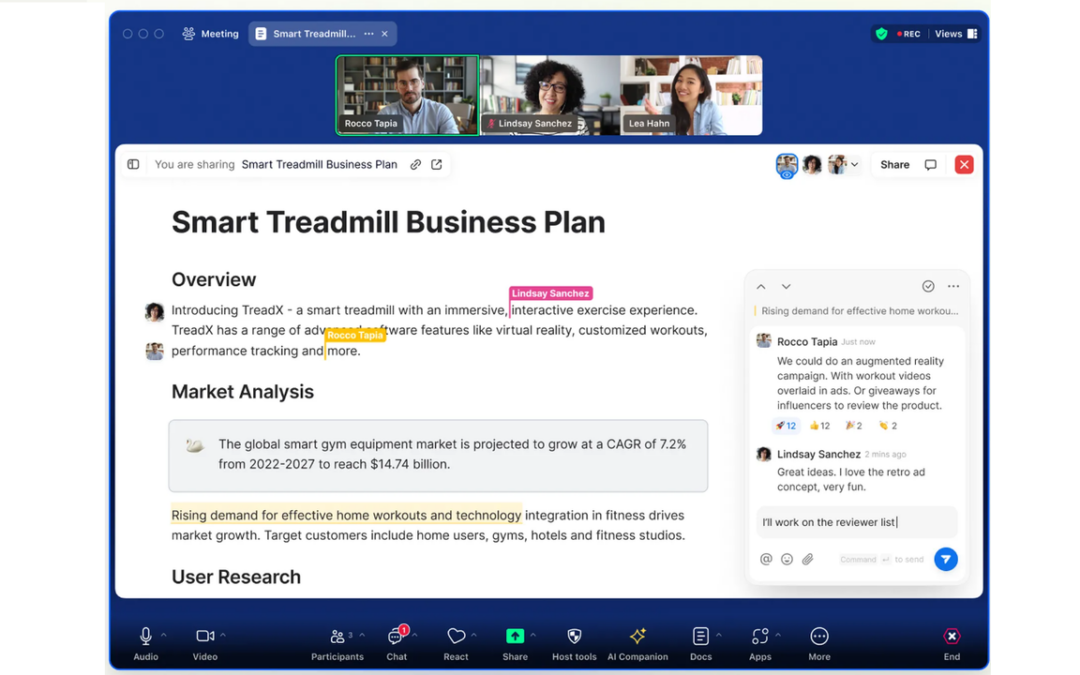
Task: Expand collaborator avatars dropdown chevron
Action: [855, 165]
